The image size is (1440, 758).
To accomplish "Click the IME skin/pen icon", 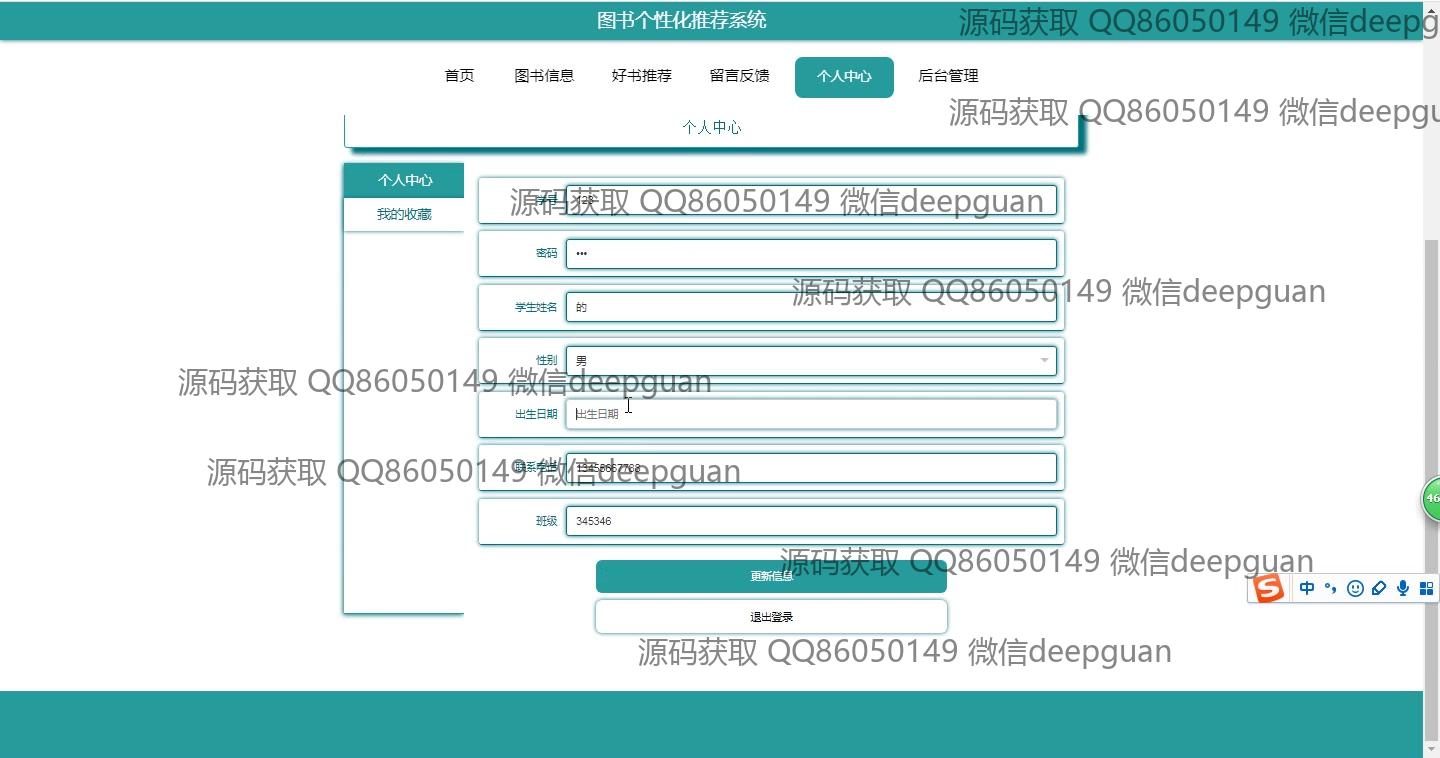I will pos(1379,589).
